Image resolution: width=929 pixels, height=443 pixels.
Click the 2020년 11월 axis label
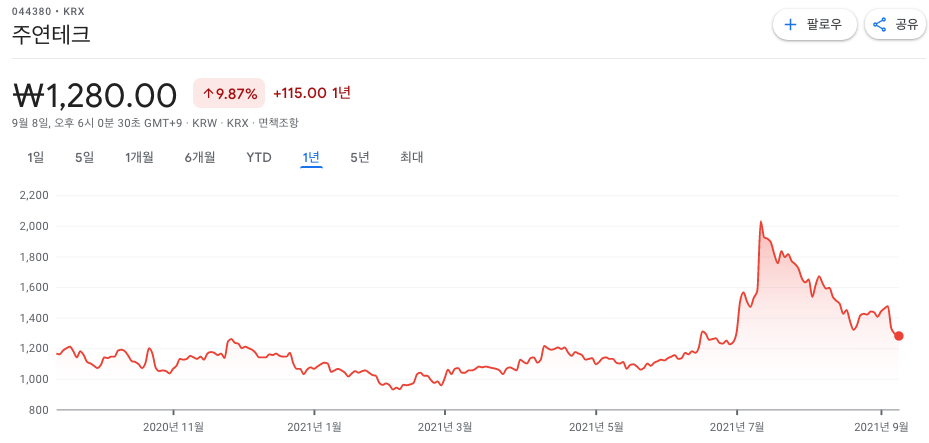click(174, 426)
